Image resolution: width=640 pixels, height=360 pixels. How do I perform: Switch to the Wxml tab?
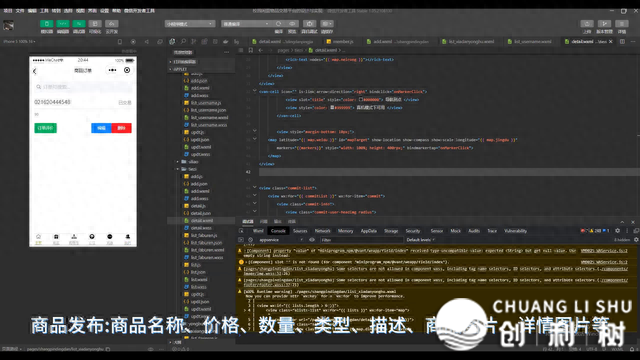[258, 231]
